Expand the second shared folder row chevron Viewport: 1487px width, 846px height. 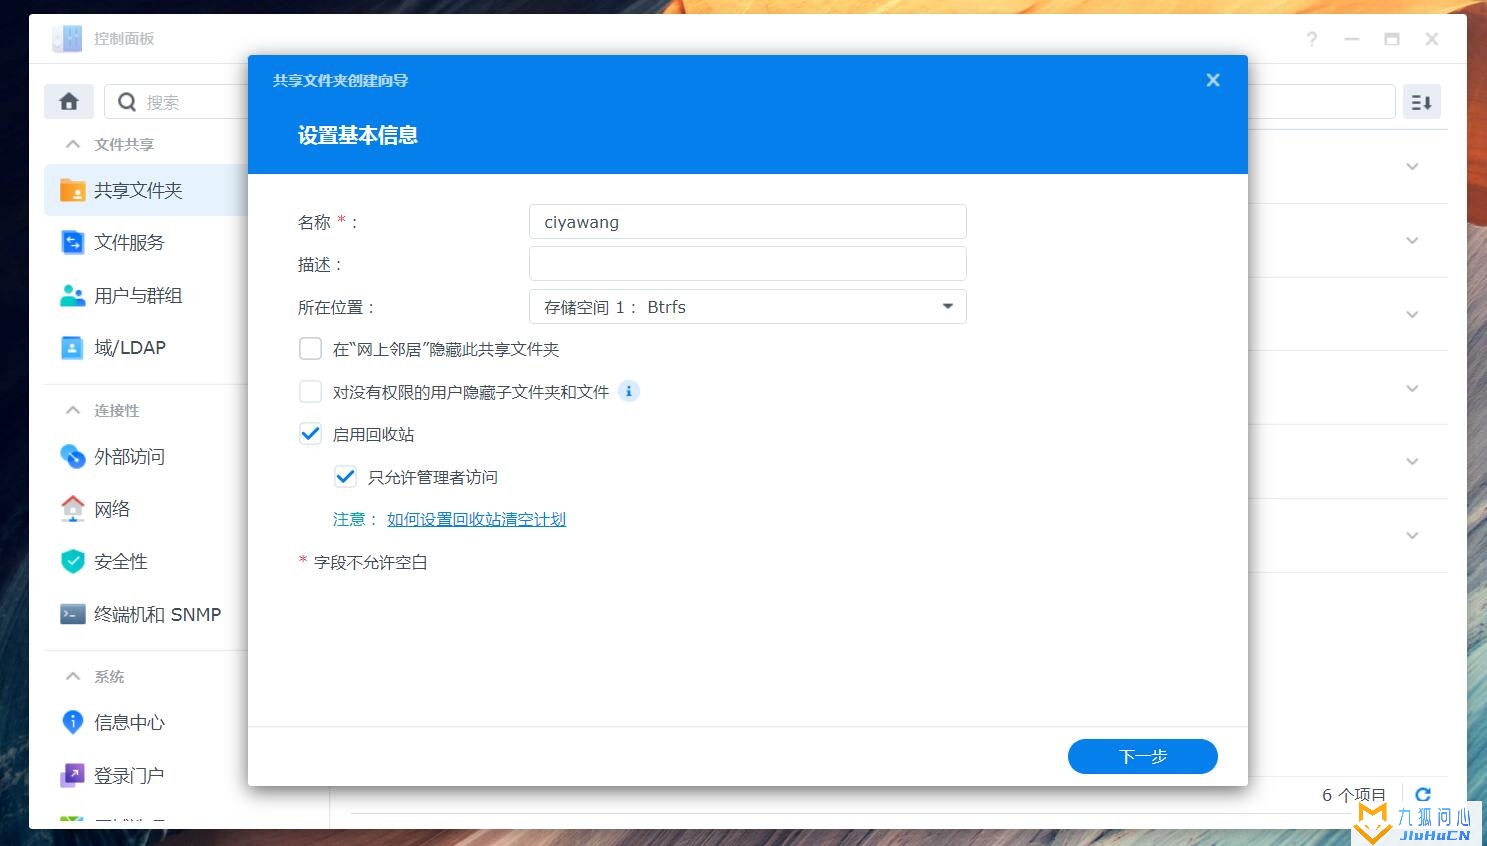pyautogui.click(x=1412, y=241)
